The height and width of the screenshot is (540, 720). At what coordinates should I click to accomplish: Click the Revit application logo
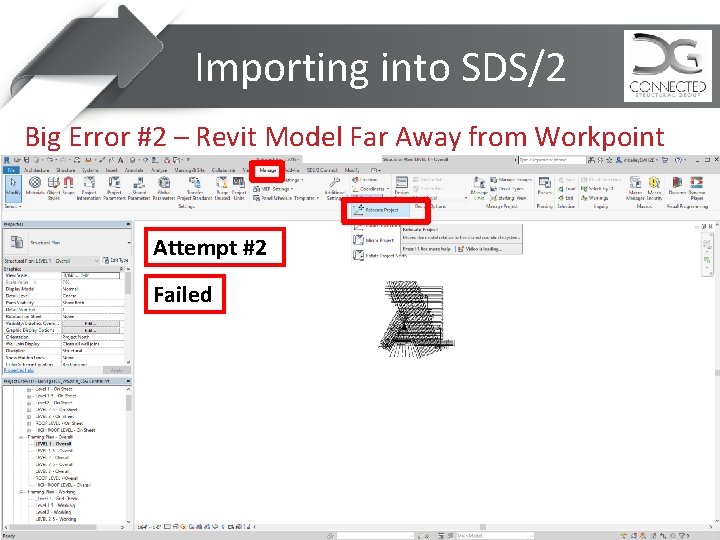(6, 160)
